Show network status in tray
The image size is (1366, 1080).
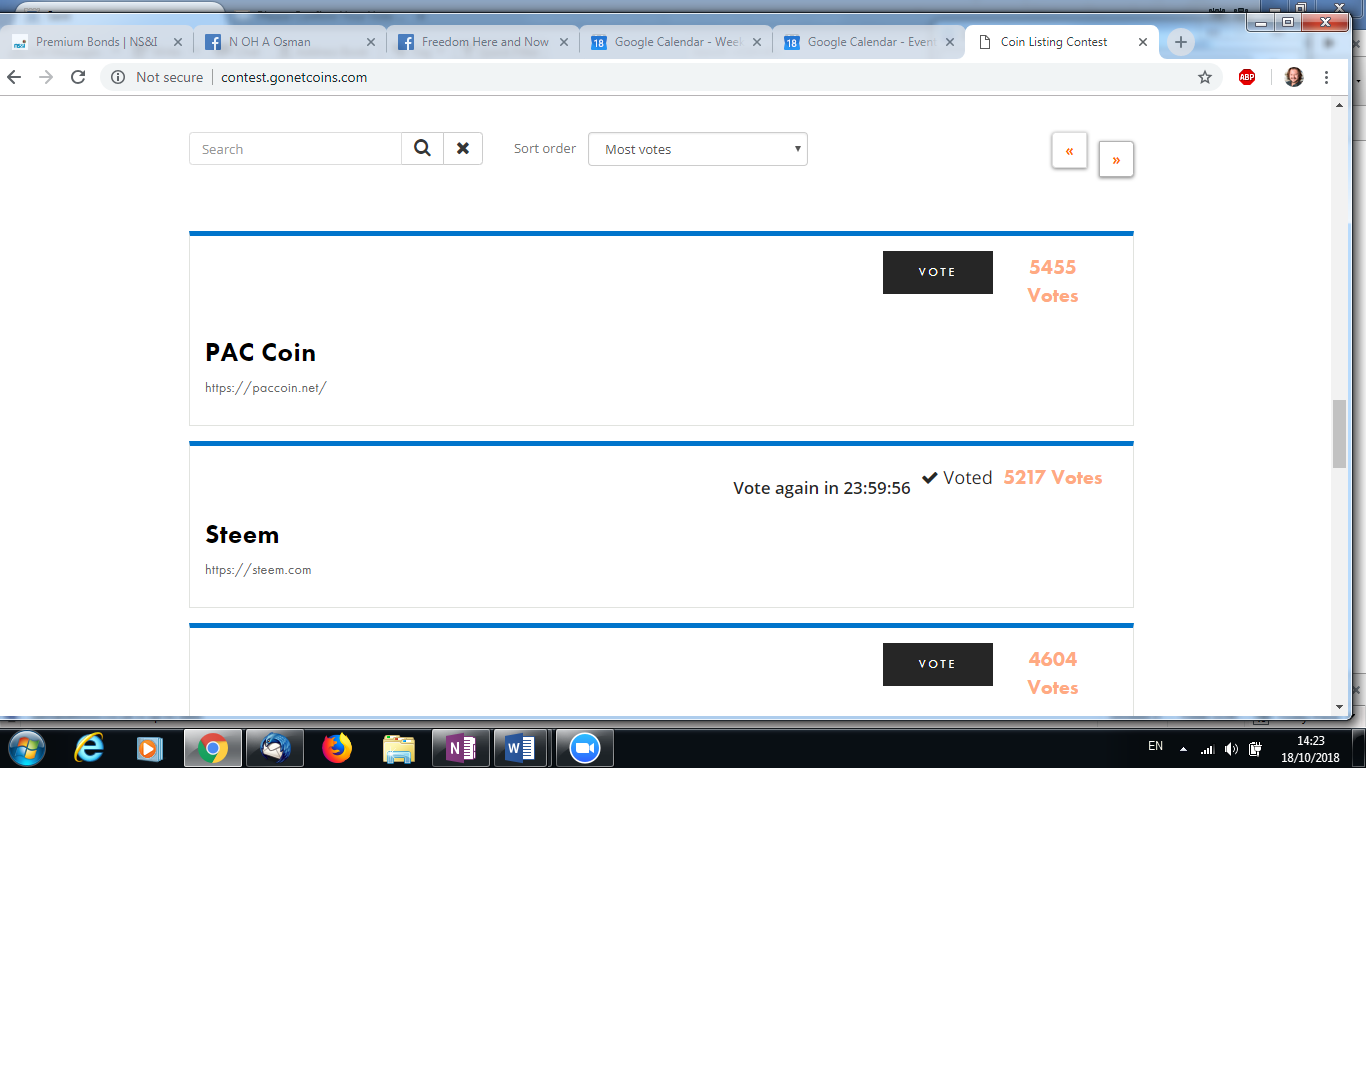[x=1207, y=749]
